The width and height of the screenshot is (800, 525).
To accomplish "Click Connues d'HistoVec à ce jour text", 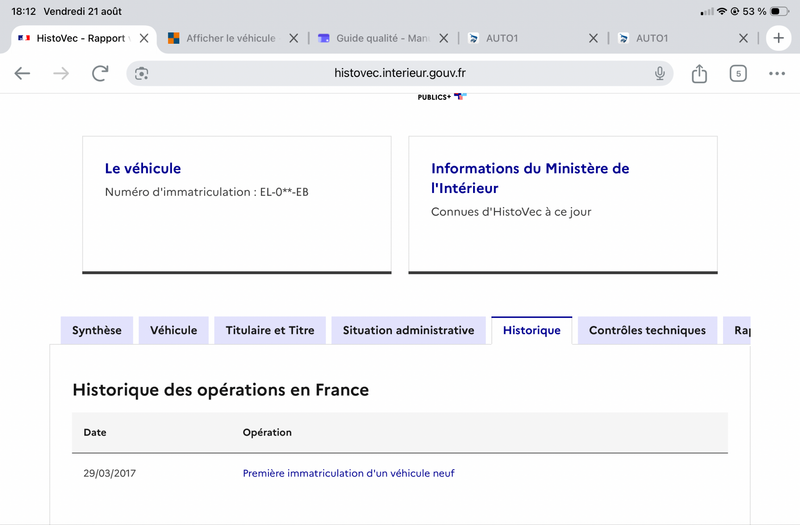I will coord(511,212).
